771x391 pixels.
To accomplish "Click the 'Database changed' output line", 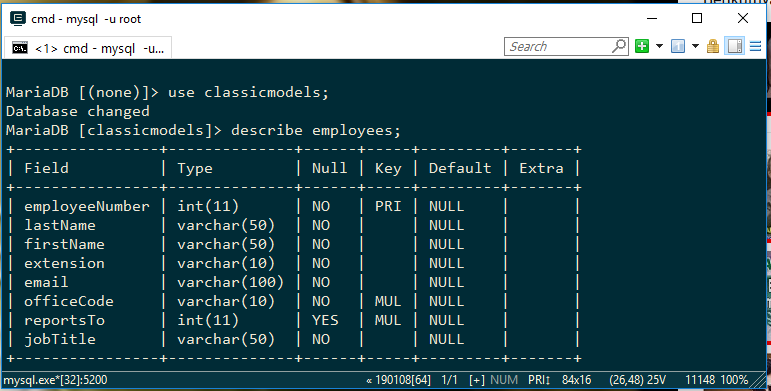I will 78,111.
